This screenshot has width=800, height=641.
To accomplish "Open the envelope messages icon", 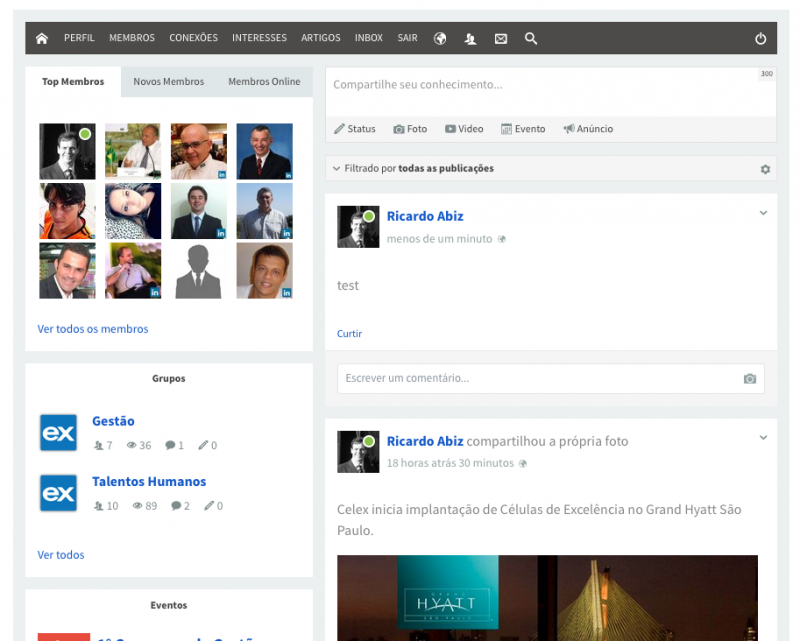I will (x=501, y=38).
